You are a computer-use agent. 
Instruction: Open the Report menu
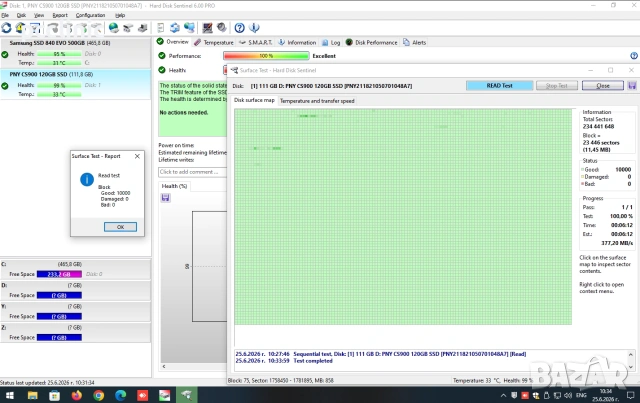click(x=60, y=15)
